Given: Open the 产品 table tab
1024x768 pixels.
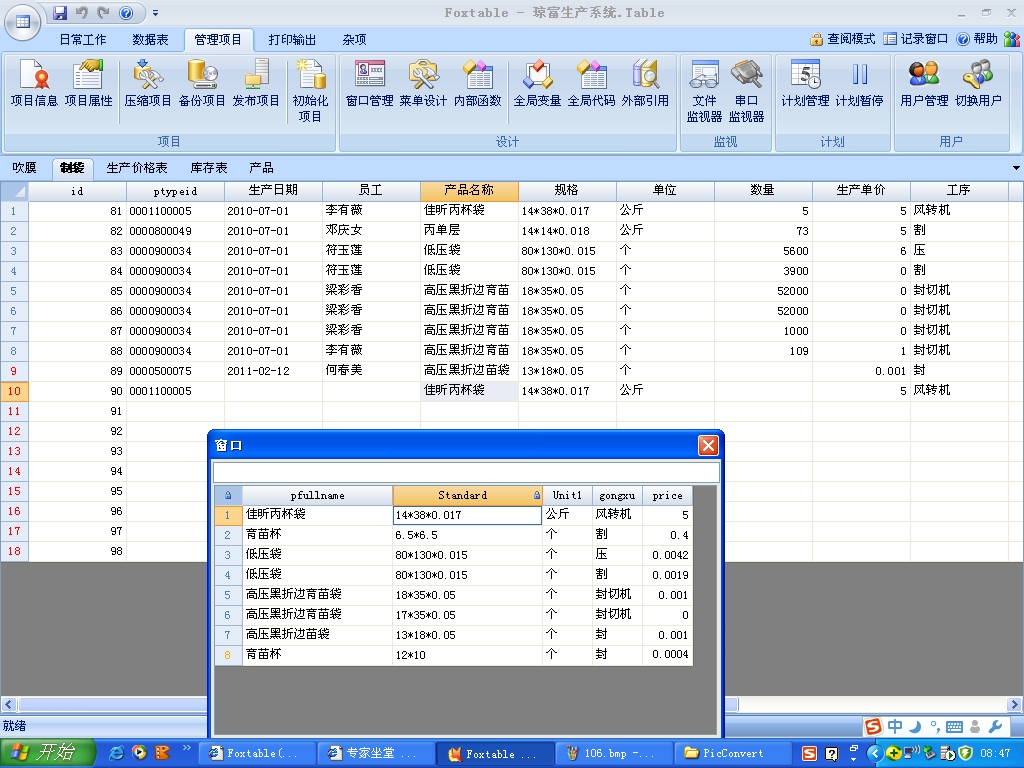Looking at the screenshot, I should pos(261,168).
